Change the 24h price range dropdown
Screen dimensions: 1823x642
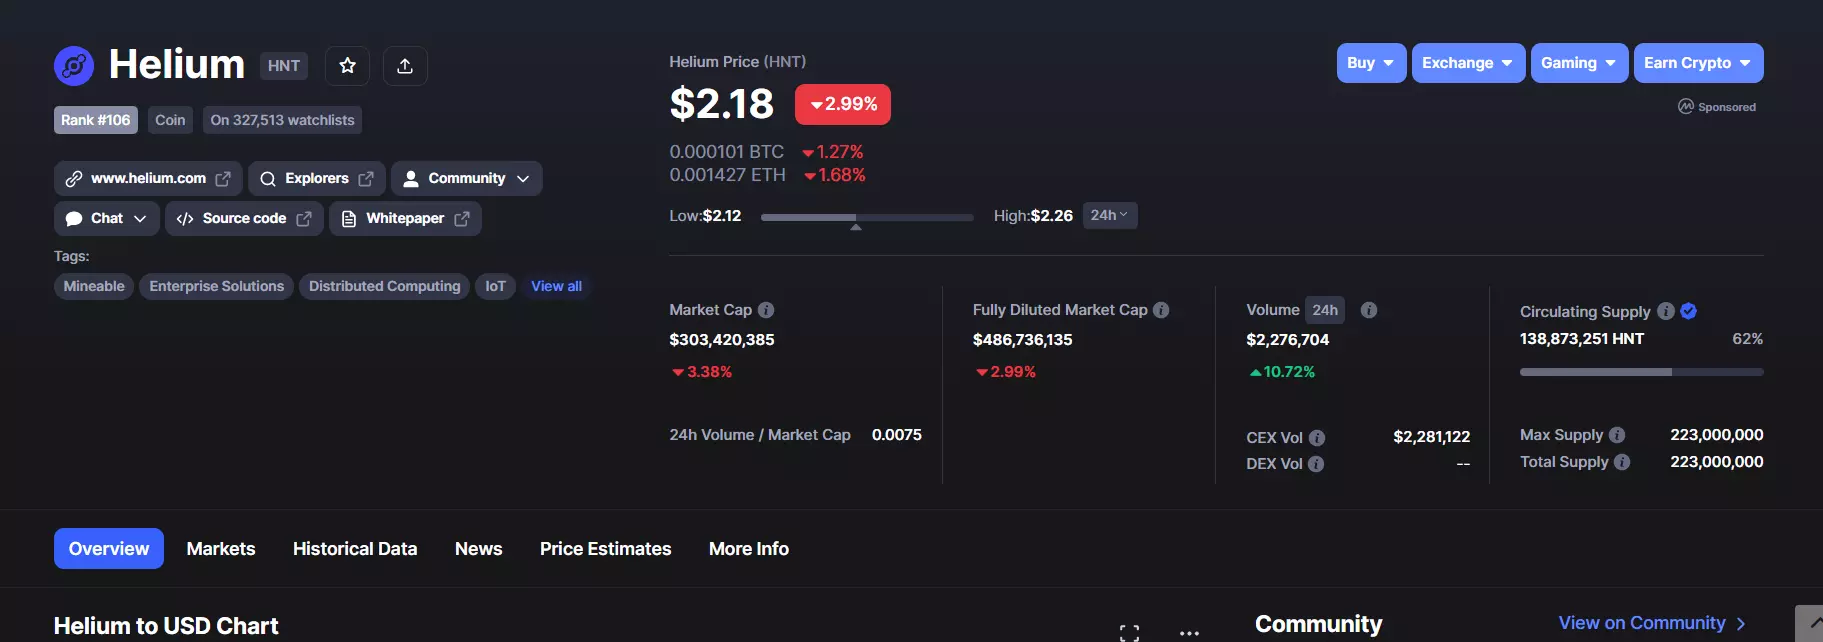click(x=1110, y=216)
